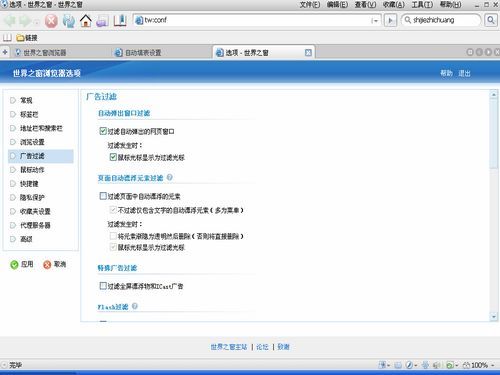Add a new tab with plus icon
The width and height of the screenshot is (500, 375).
5,52
